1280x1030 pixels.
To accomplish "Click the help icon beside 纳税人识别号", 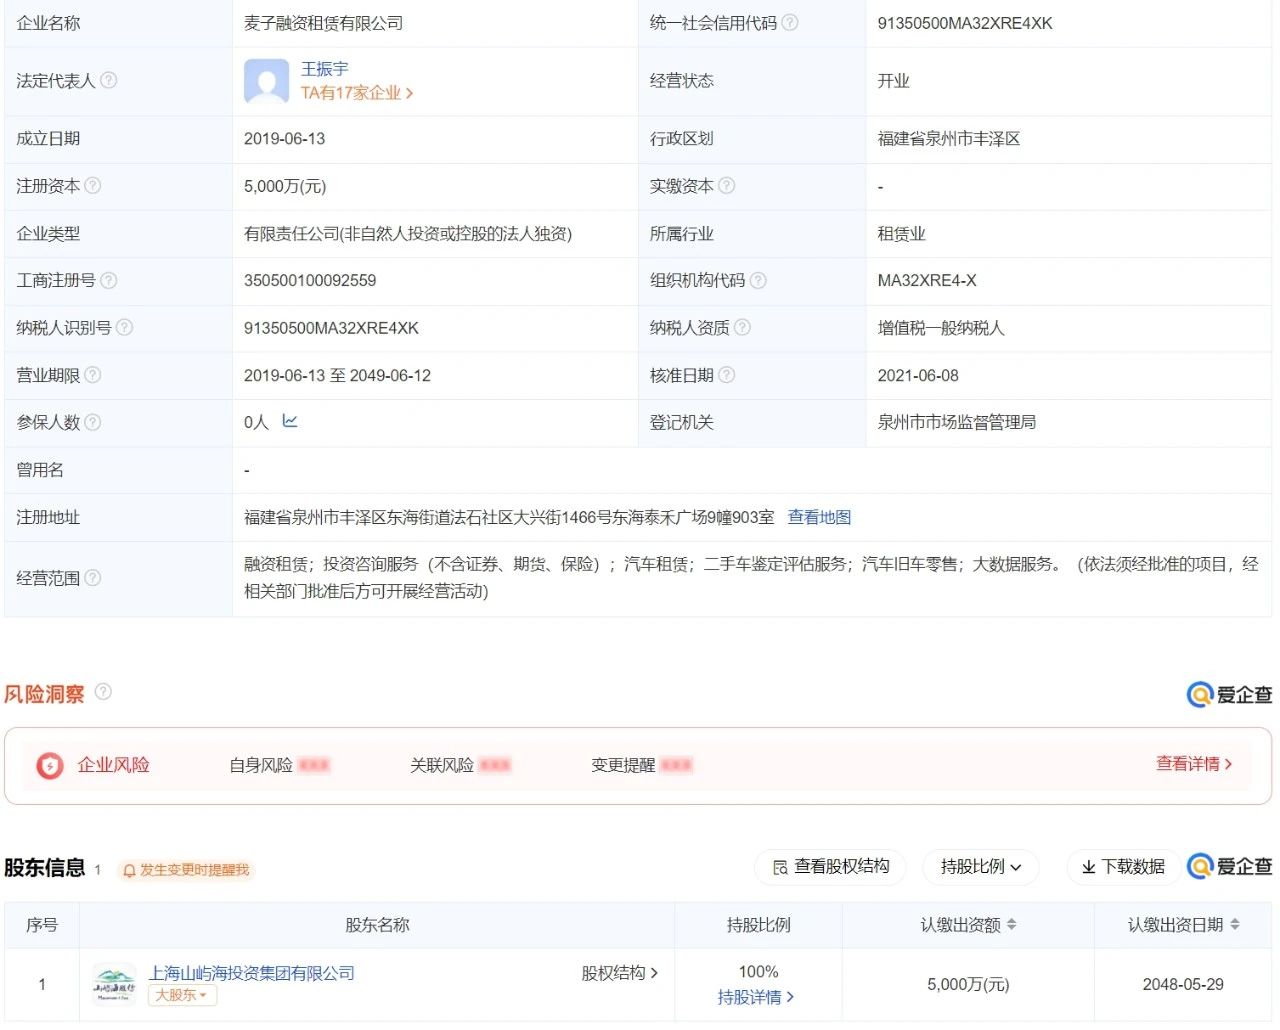I will pyautogui.click(x=124, y=327).
